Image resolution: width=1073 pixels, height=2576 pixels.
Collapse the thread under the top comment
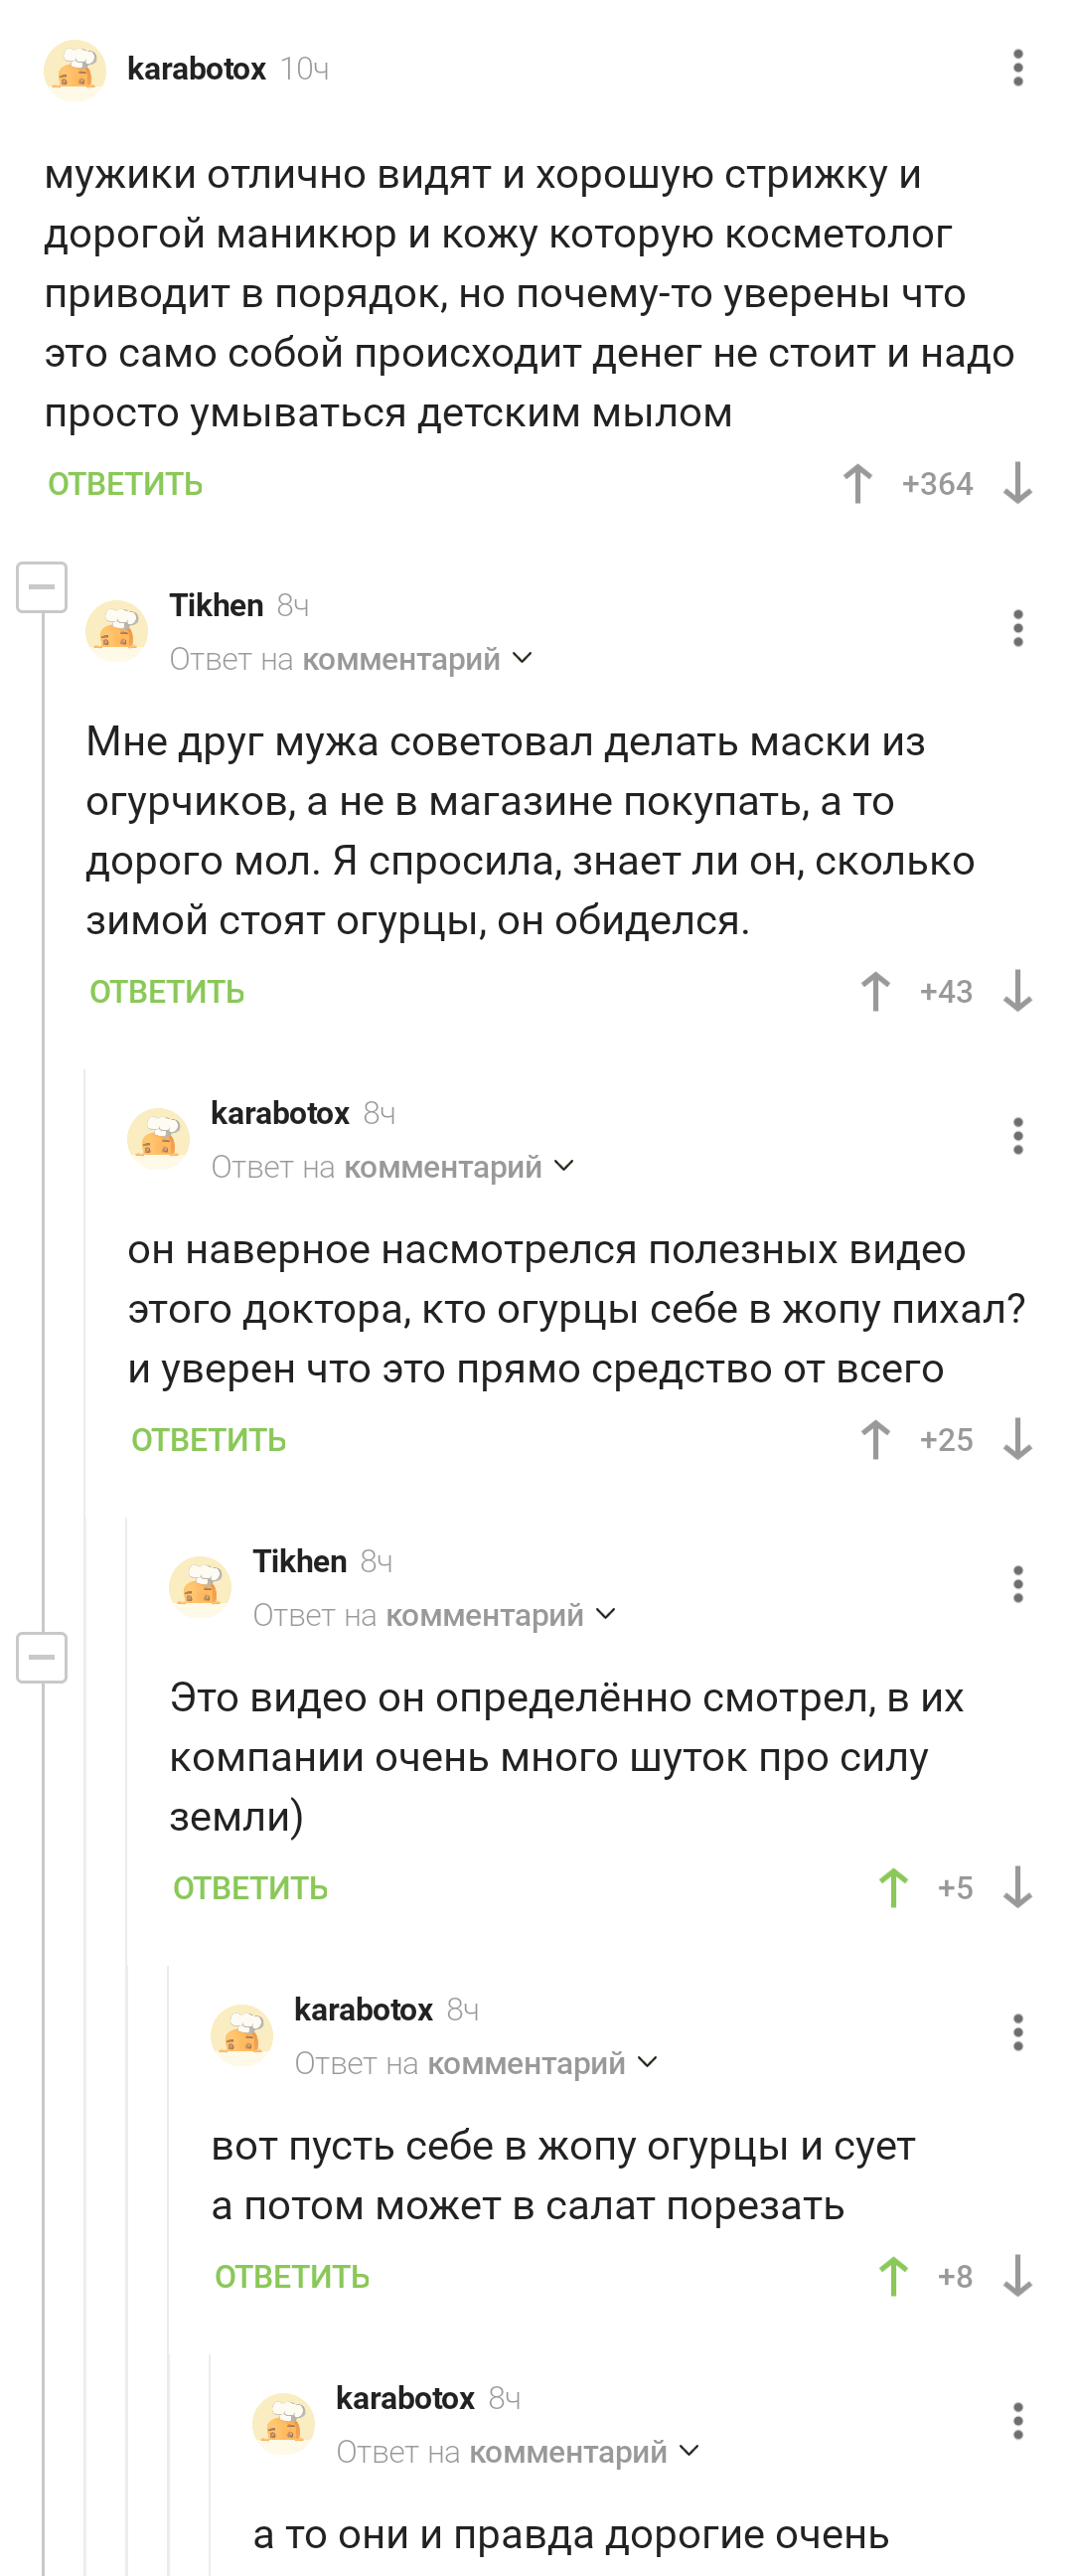42,588
